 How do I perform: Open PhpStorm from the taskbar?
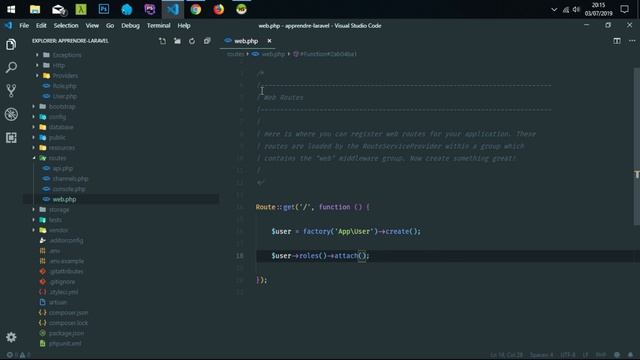pos(150,9)
